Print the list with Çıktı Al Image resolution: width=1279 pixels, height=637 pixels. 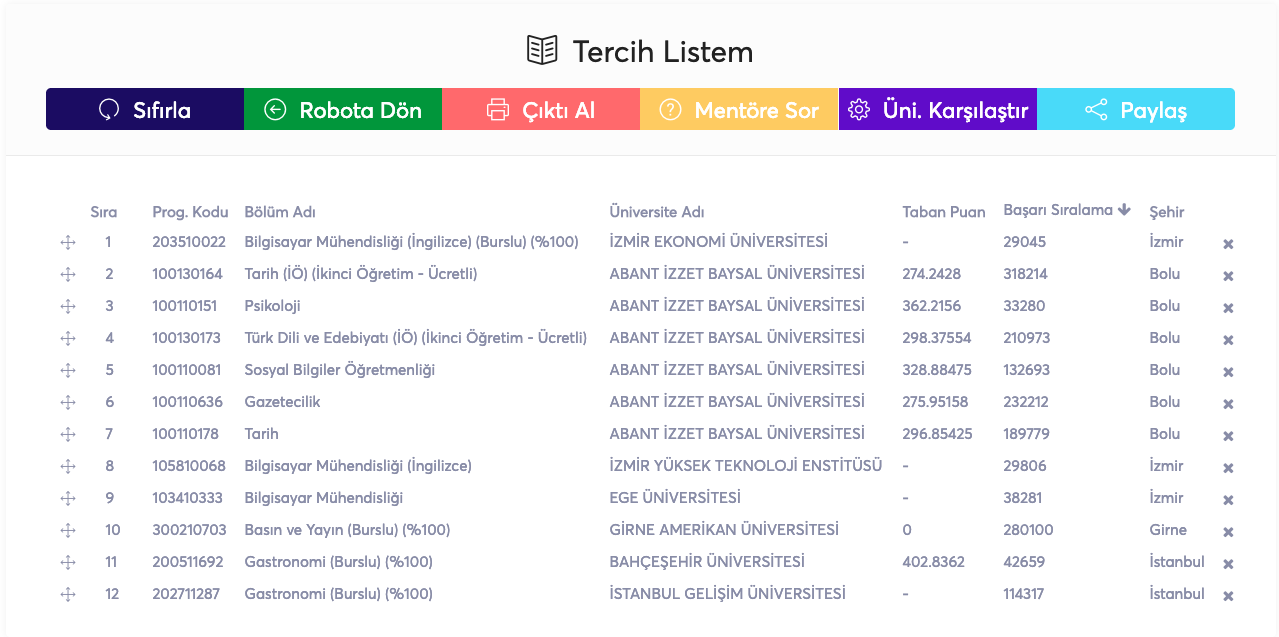pos(541,110)
